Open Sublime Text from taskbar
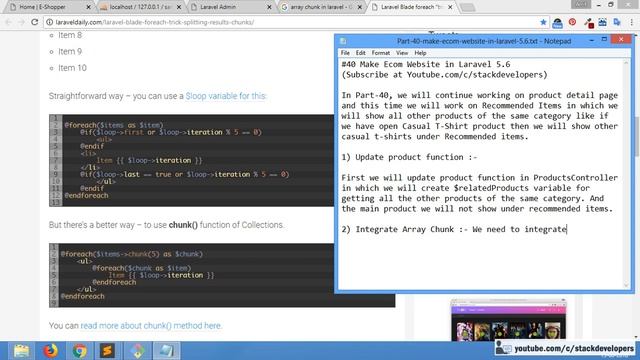 coord(107,351)
